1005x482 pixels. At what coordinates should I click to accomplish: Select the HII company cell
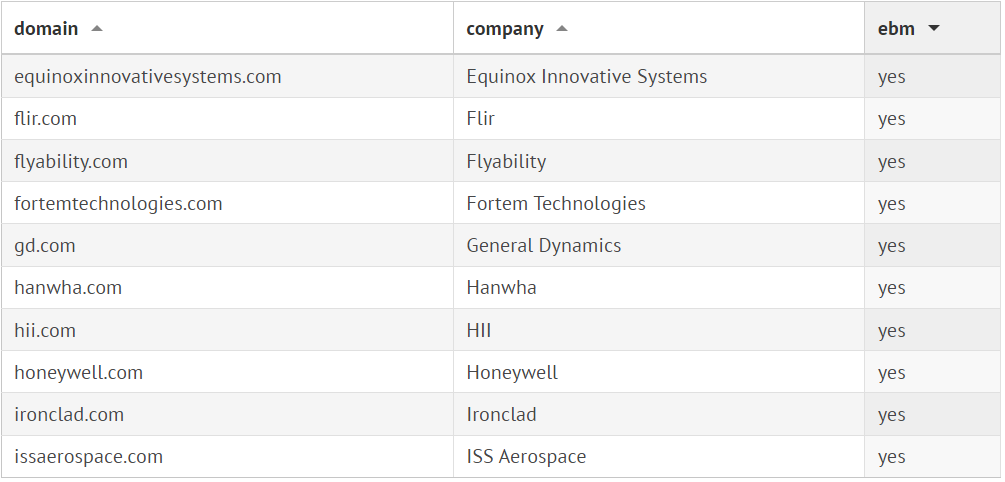(x=479, y=331)
